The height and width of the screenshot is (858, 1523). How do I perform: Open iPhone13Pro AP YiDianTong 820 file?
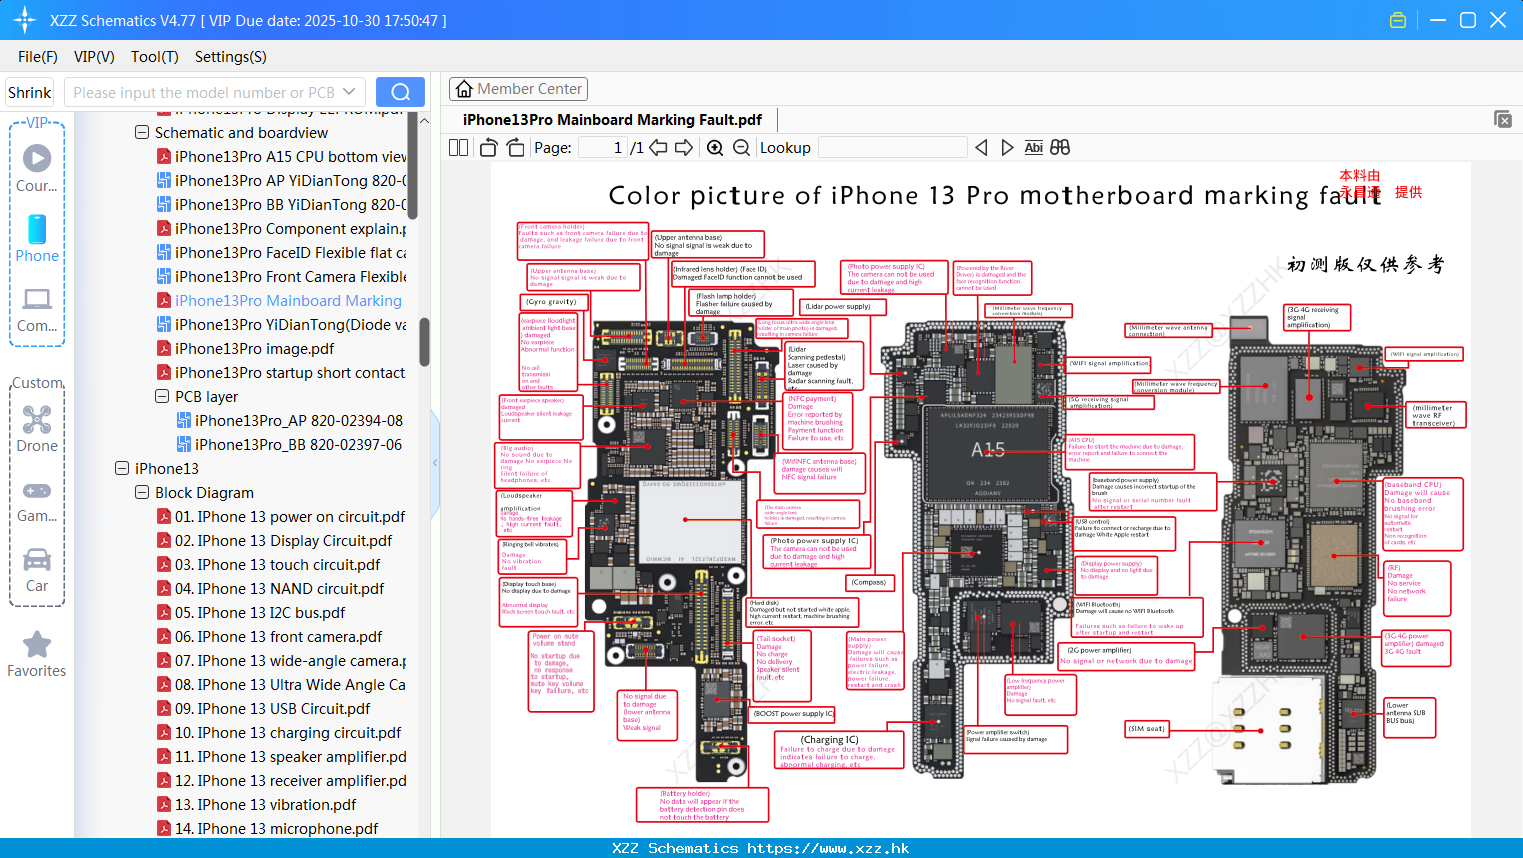pos(282,180)
